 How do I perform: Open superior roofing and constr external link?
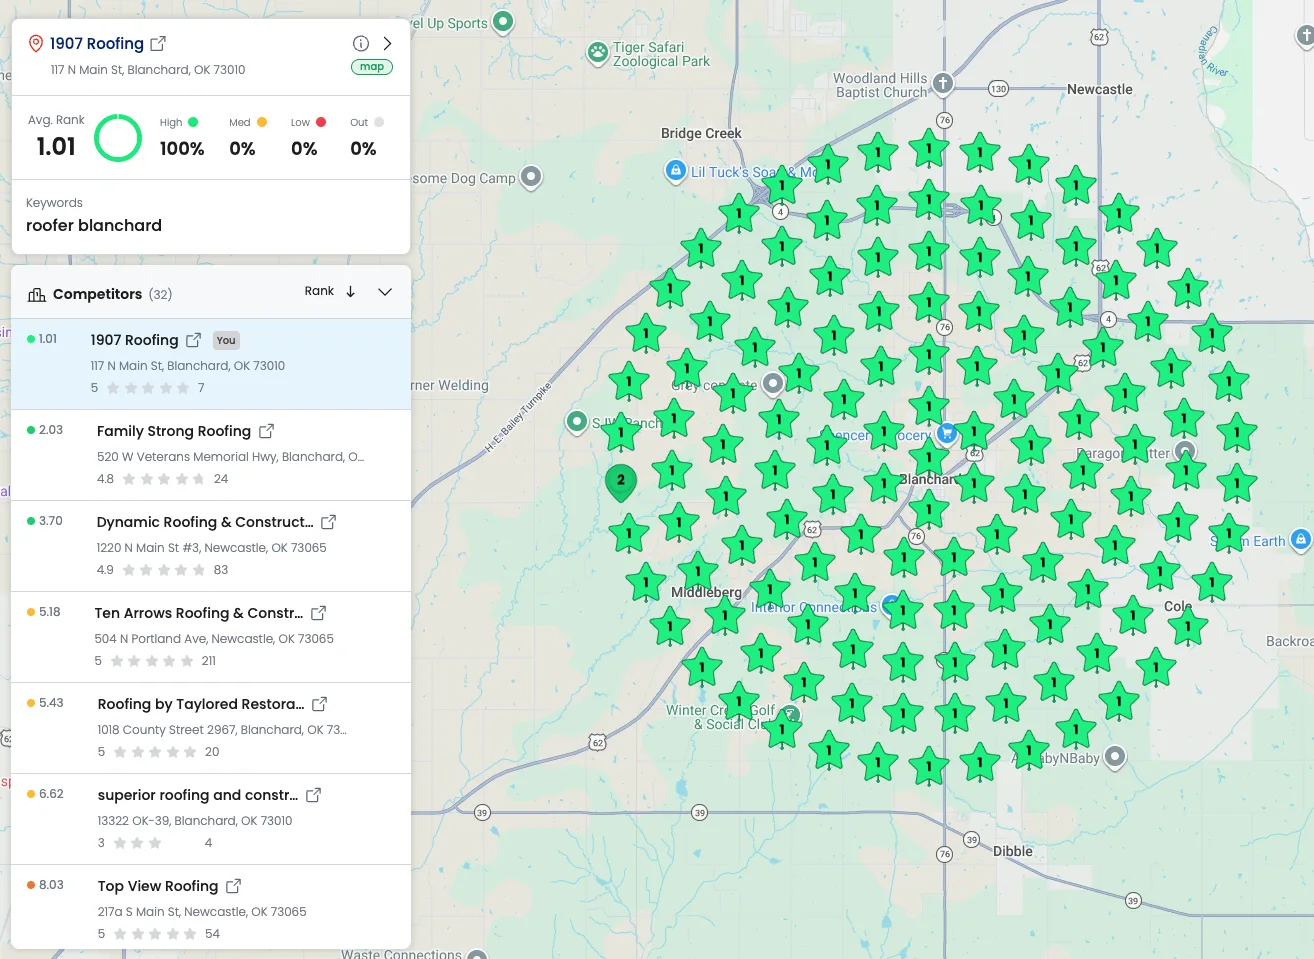tap(313, 795)
